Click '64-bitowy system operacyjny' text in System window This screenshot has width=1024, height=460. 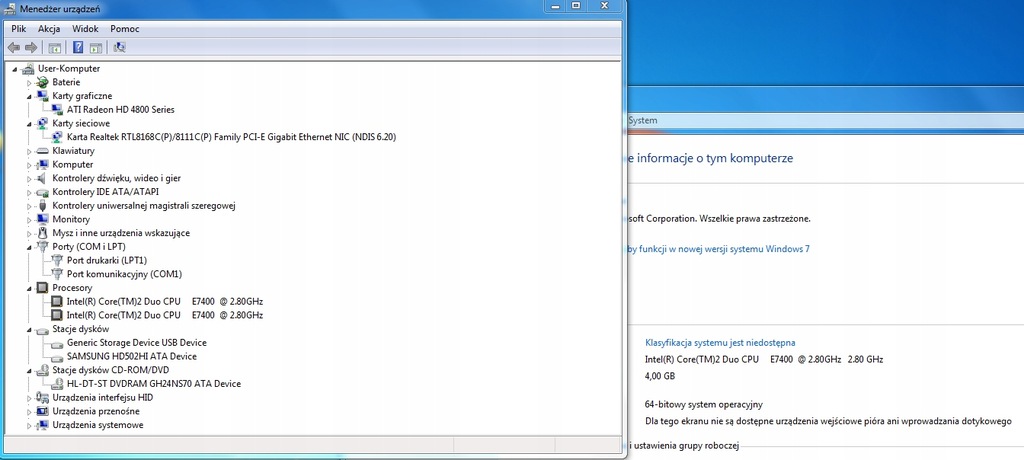[703, 405]
